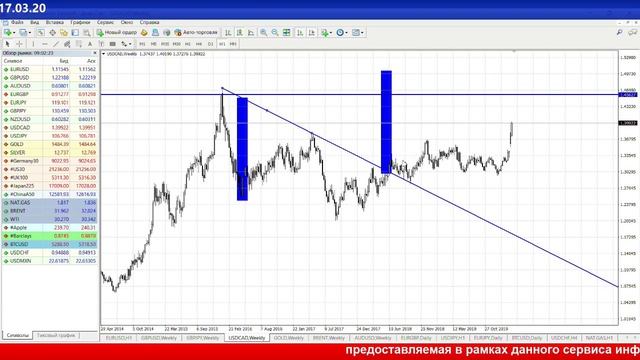The image size is (640, 360).
Task: Select the Text Label tool
Action: pos(101,44)
